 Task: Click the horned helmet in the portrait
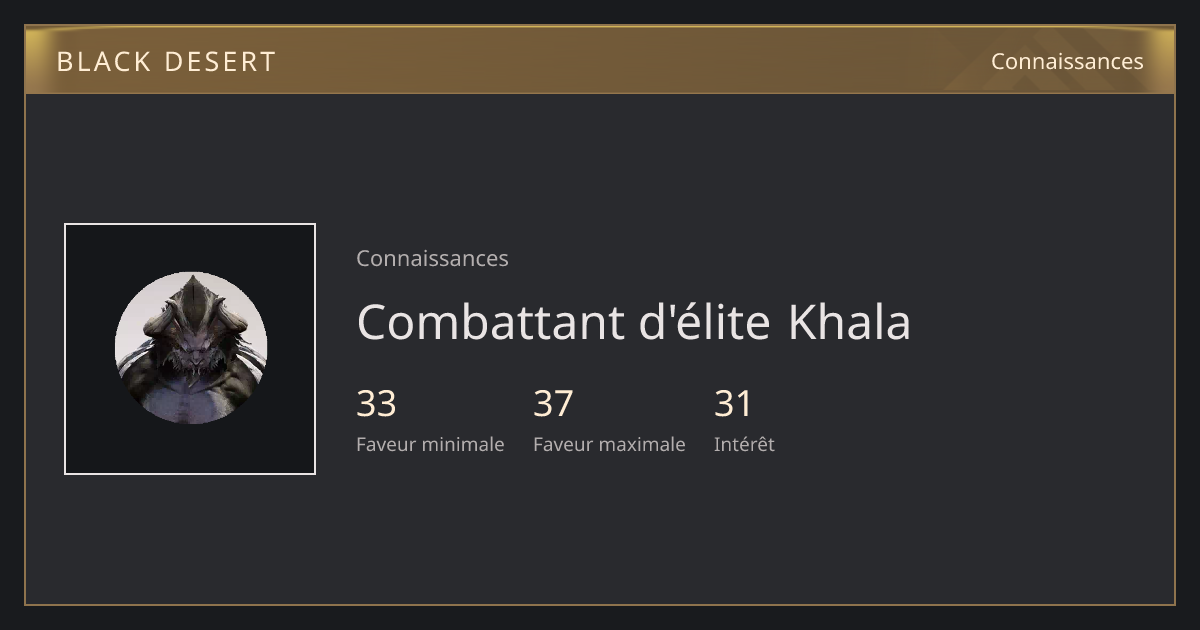click(191, 303)
